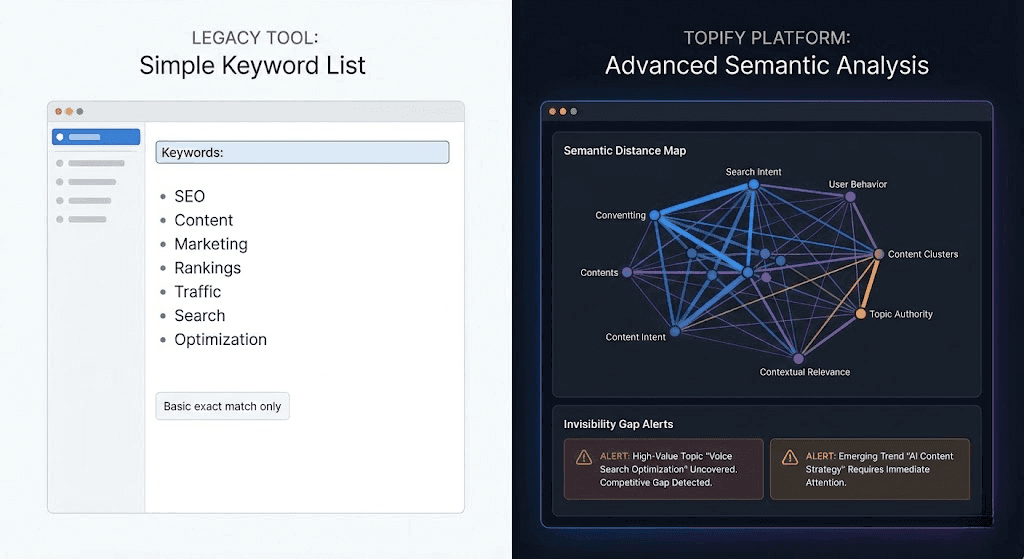
Task: Select the Search Intent node
Action: point(754,185)
